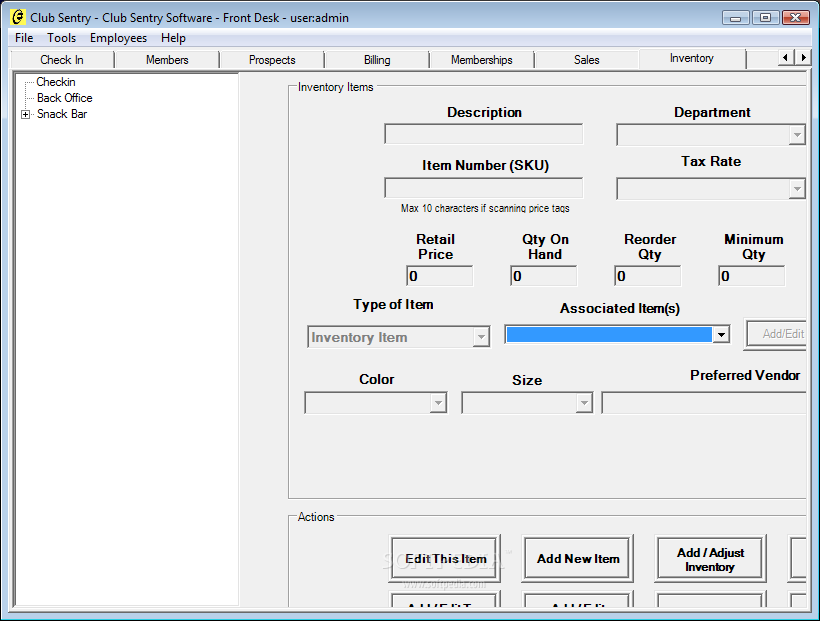Click the Item Number (SKU) field
The width and height of the screenshot is (820, 621).
coord(483,188)
